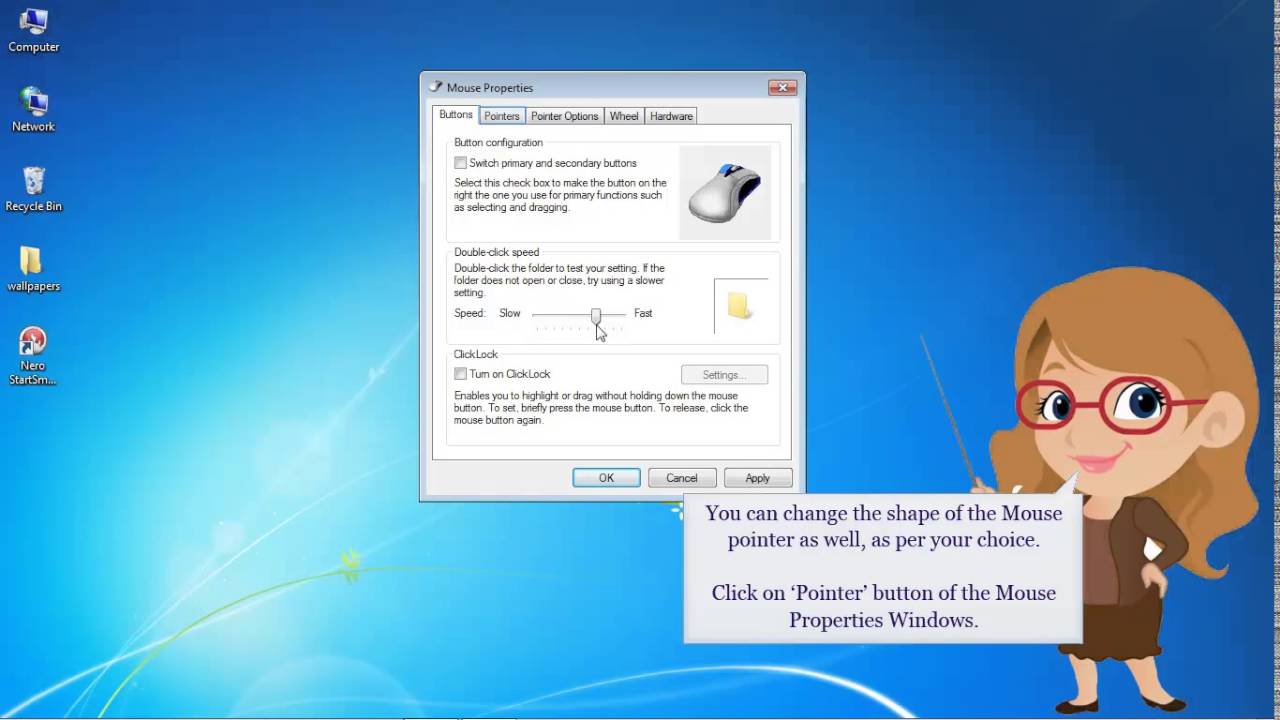Open the Wheel tab

point(624,116)
